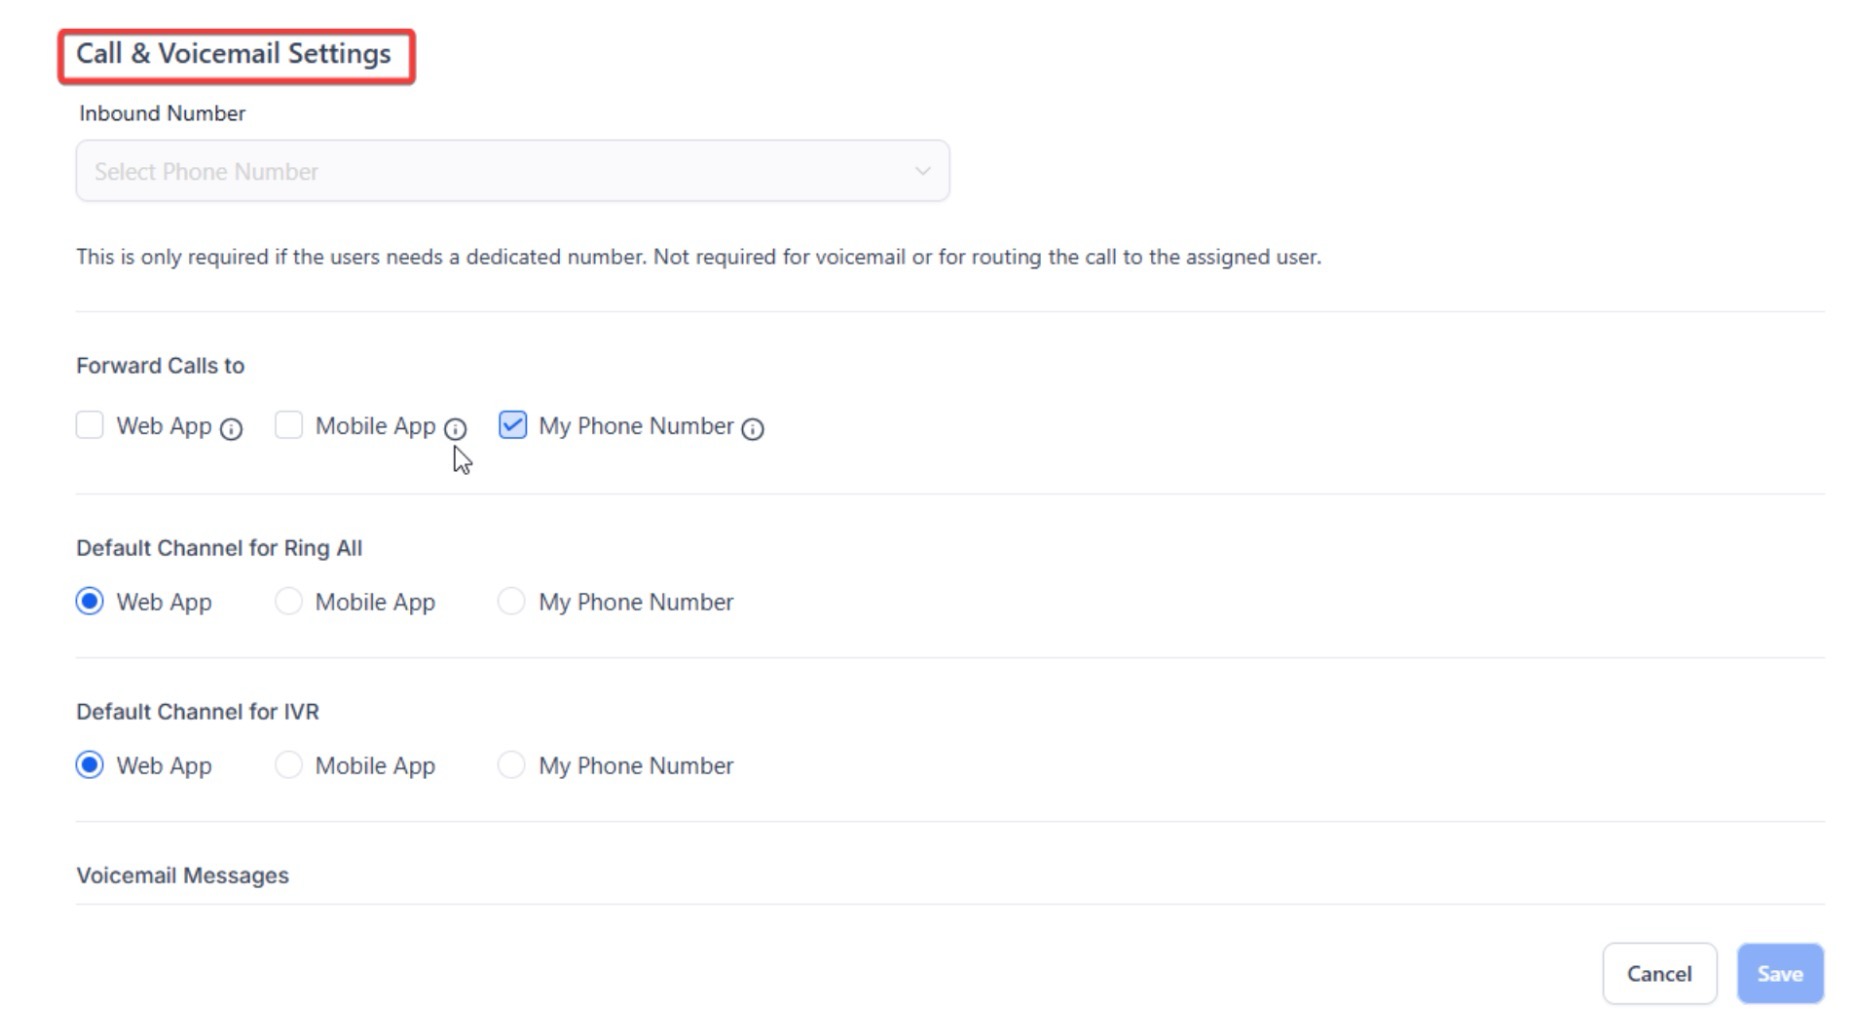
Task: Select Web App for IVR default channel
Action: click(90, 765)
